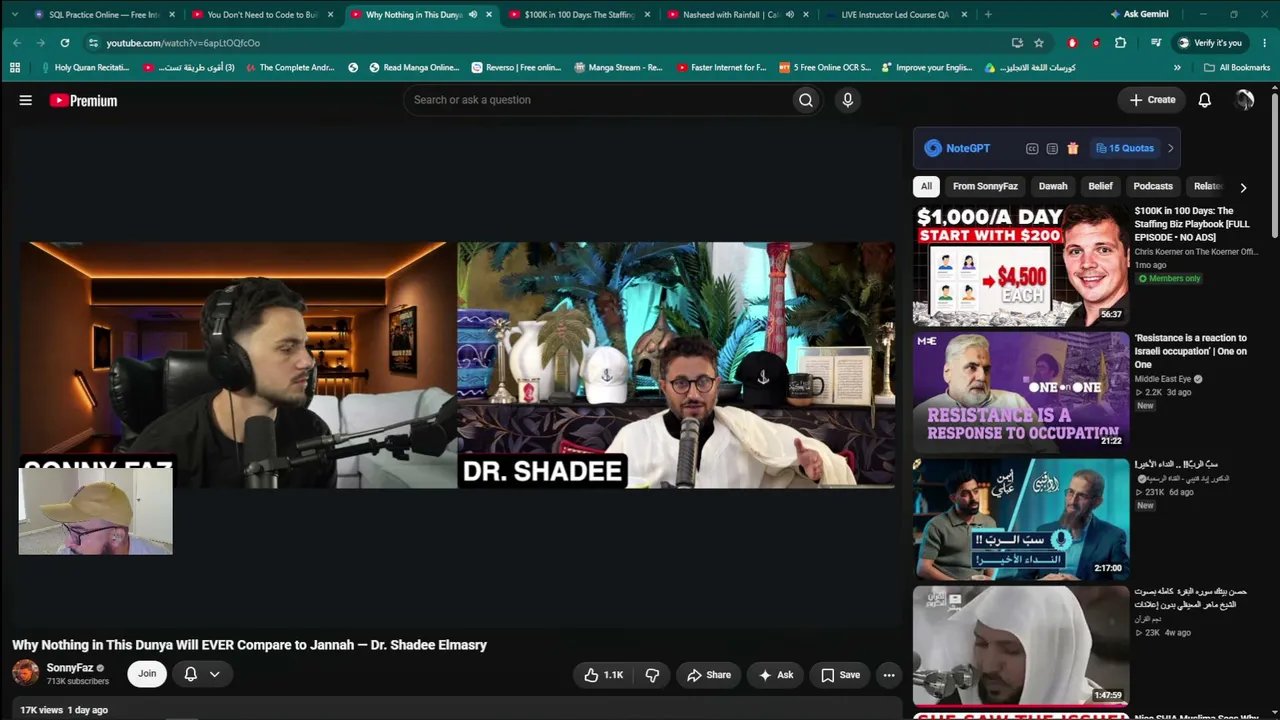
Task: Reload the current page
Action: pos(65,43)
